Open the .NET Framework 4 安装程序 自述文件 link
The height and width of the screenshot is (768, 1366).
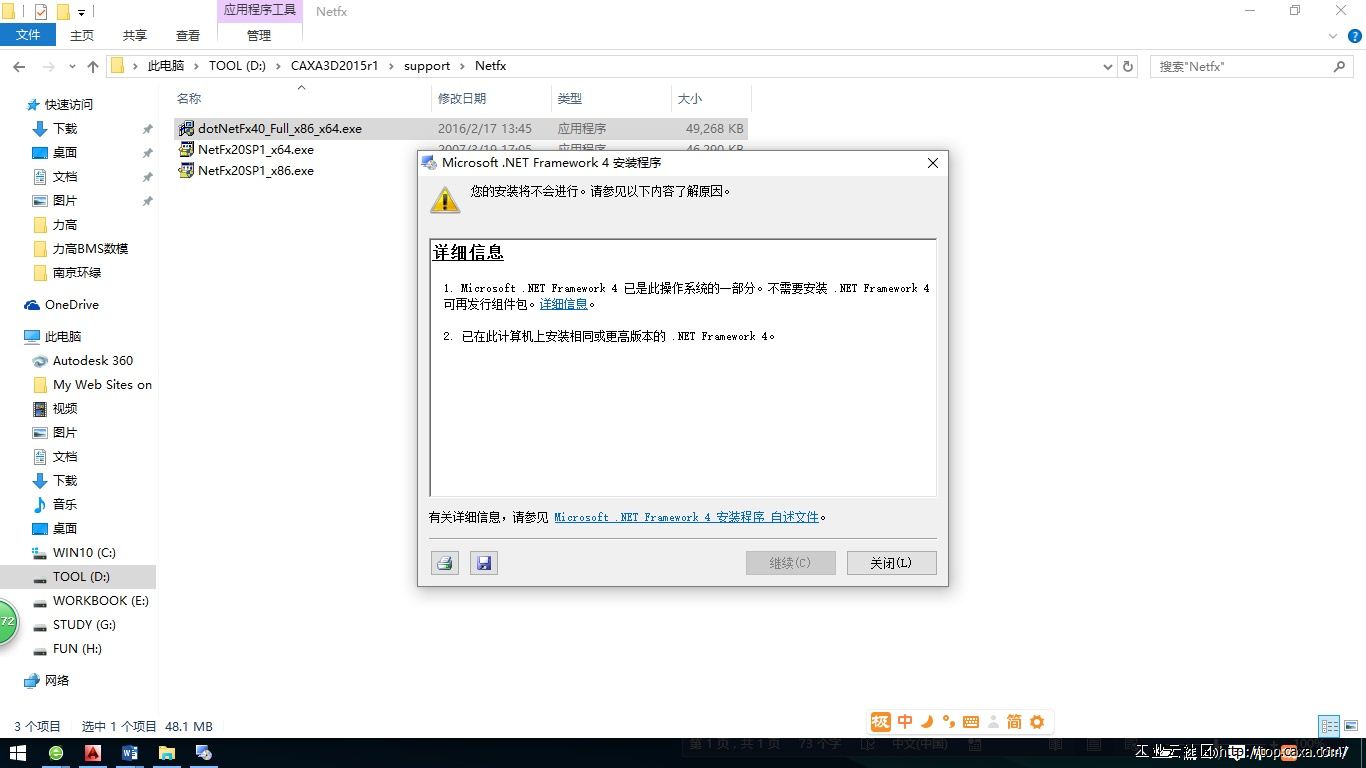[686, 517]
